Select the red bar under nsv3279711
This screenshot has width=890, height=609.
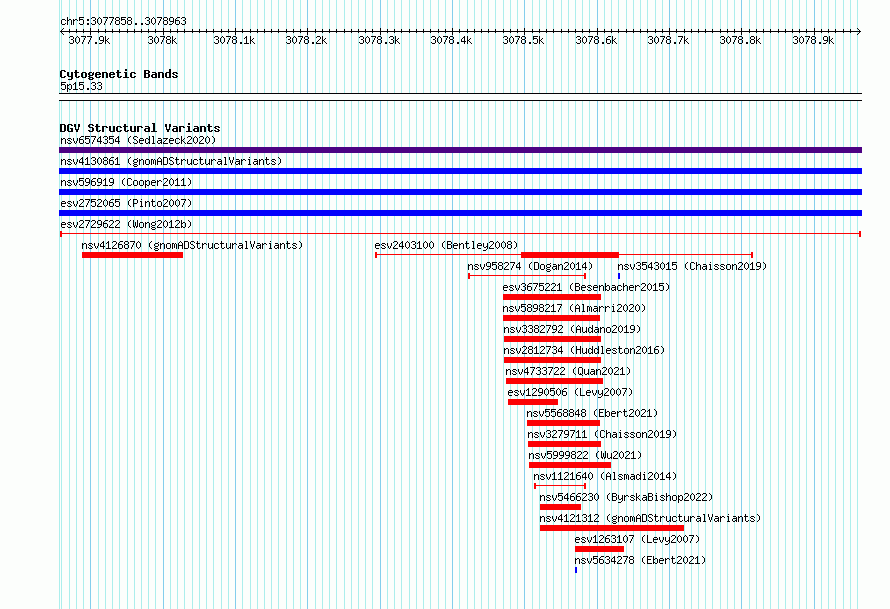[564, 444]
